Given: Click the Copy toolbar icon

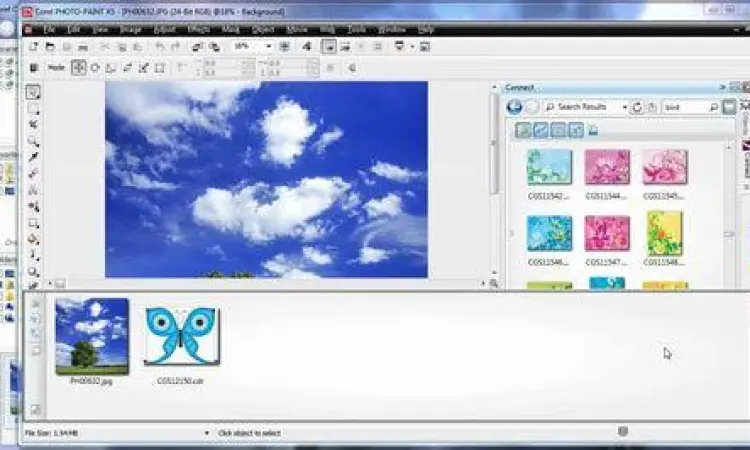Looking at the screenshot, I should 122,47.
